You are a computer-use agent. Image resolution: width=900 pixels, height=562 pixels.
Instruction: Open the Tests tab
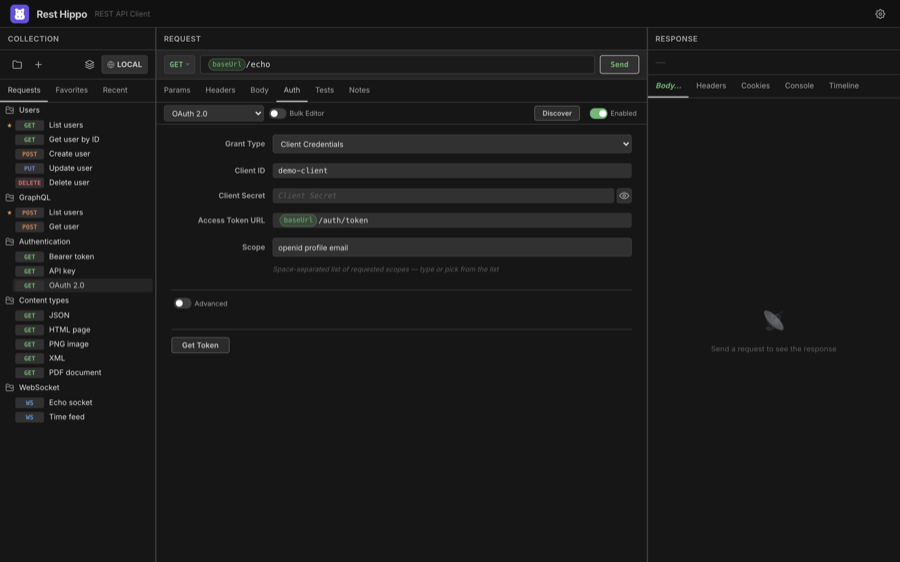(324, 90)
